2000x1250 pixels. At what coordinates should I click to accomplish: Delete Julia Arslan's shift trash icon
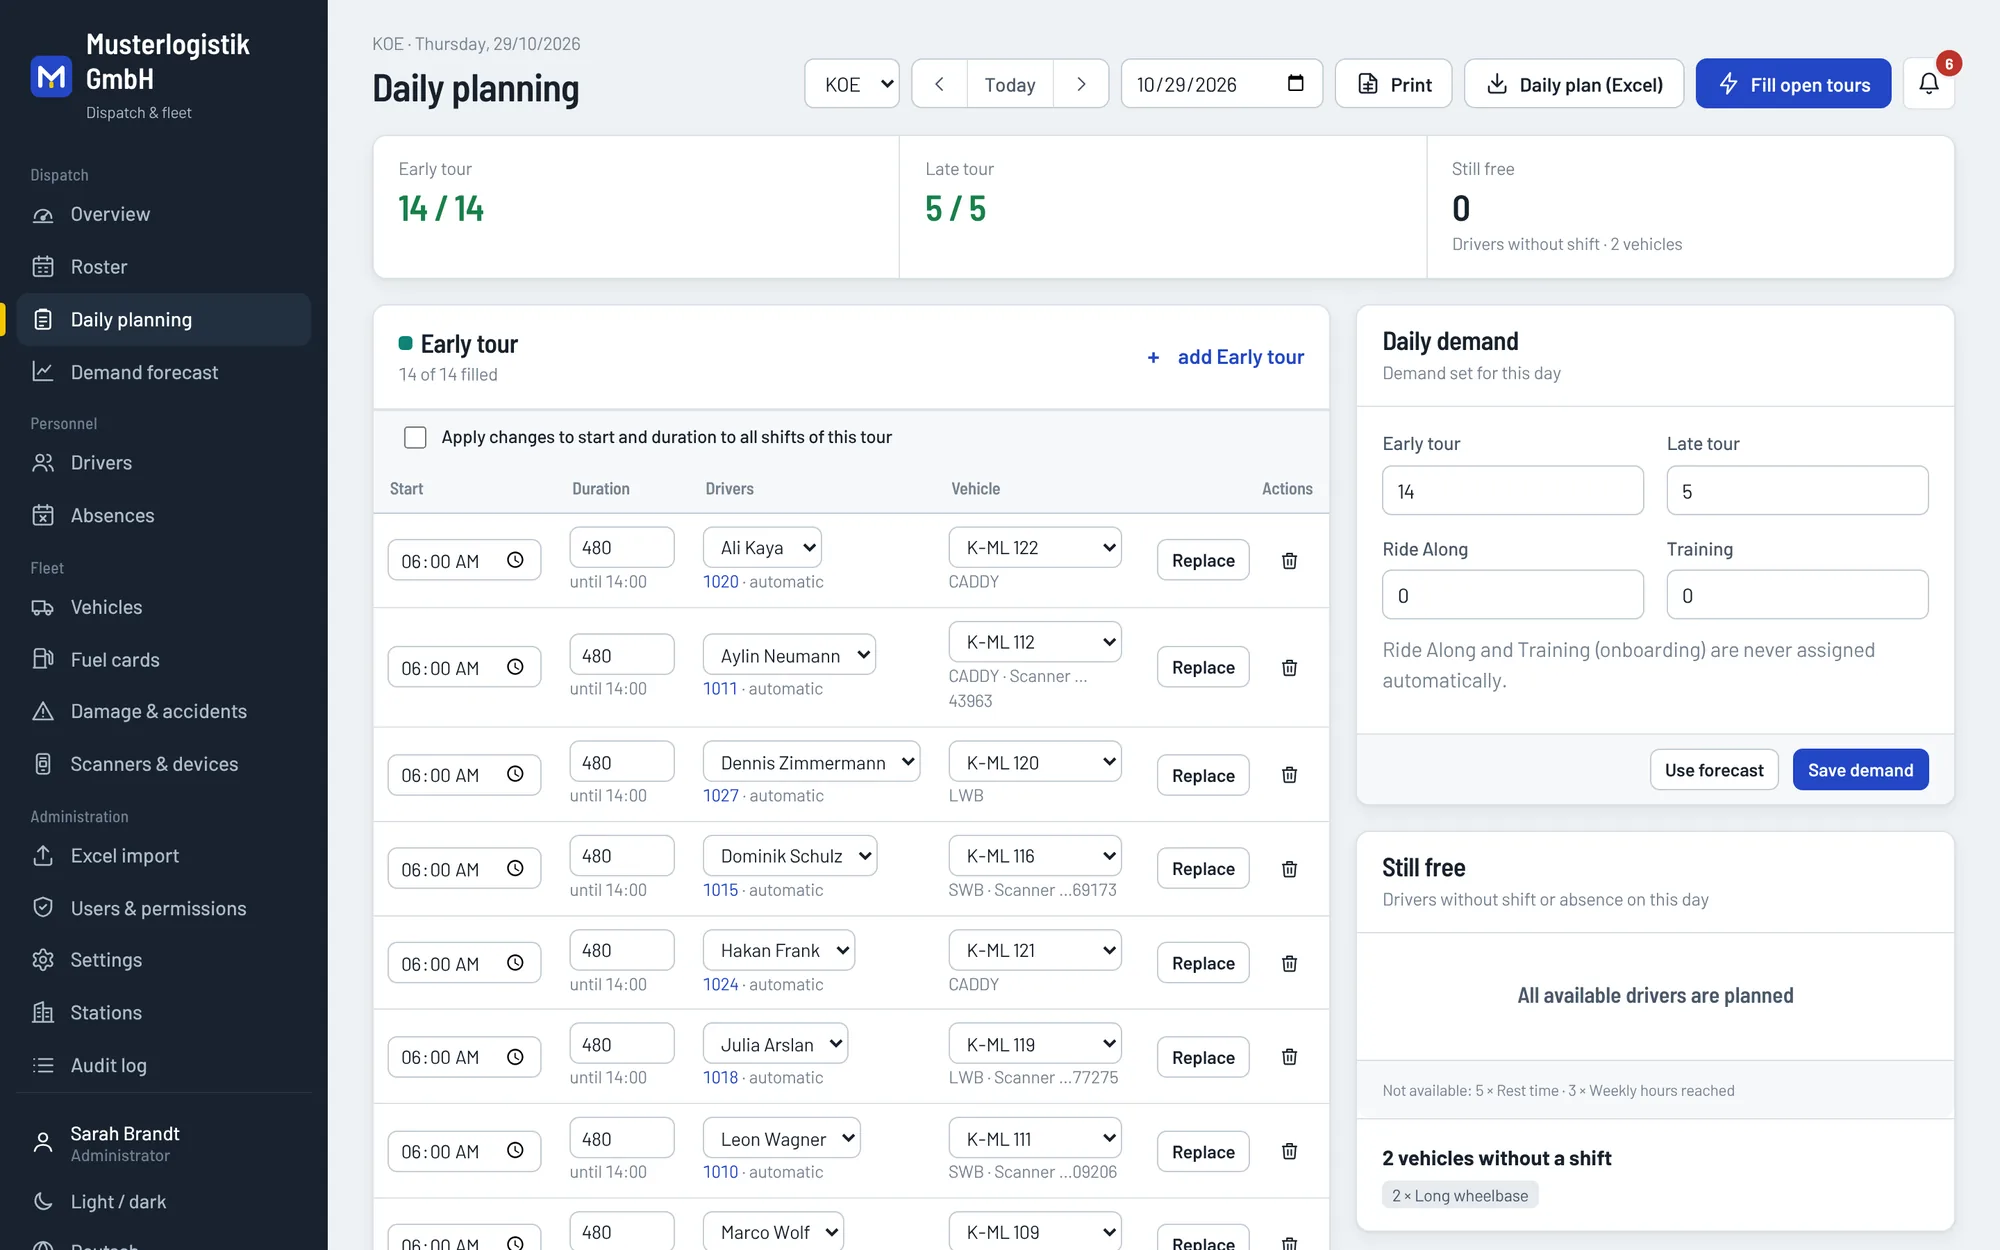coord(1289,1057)
